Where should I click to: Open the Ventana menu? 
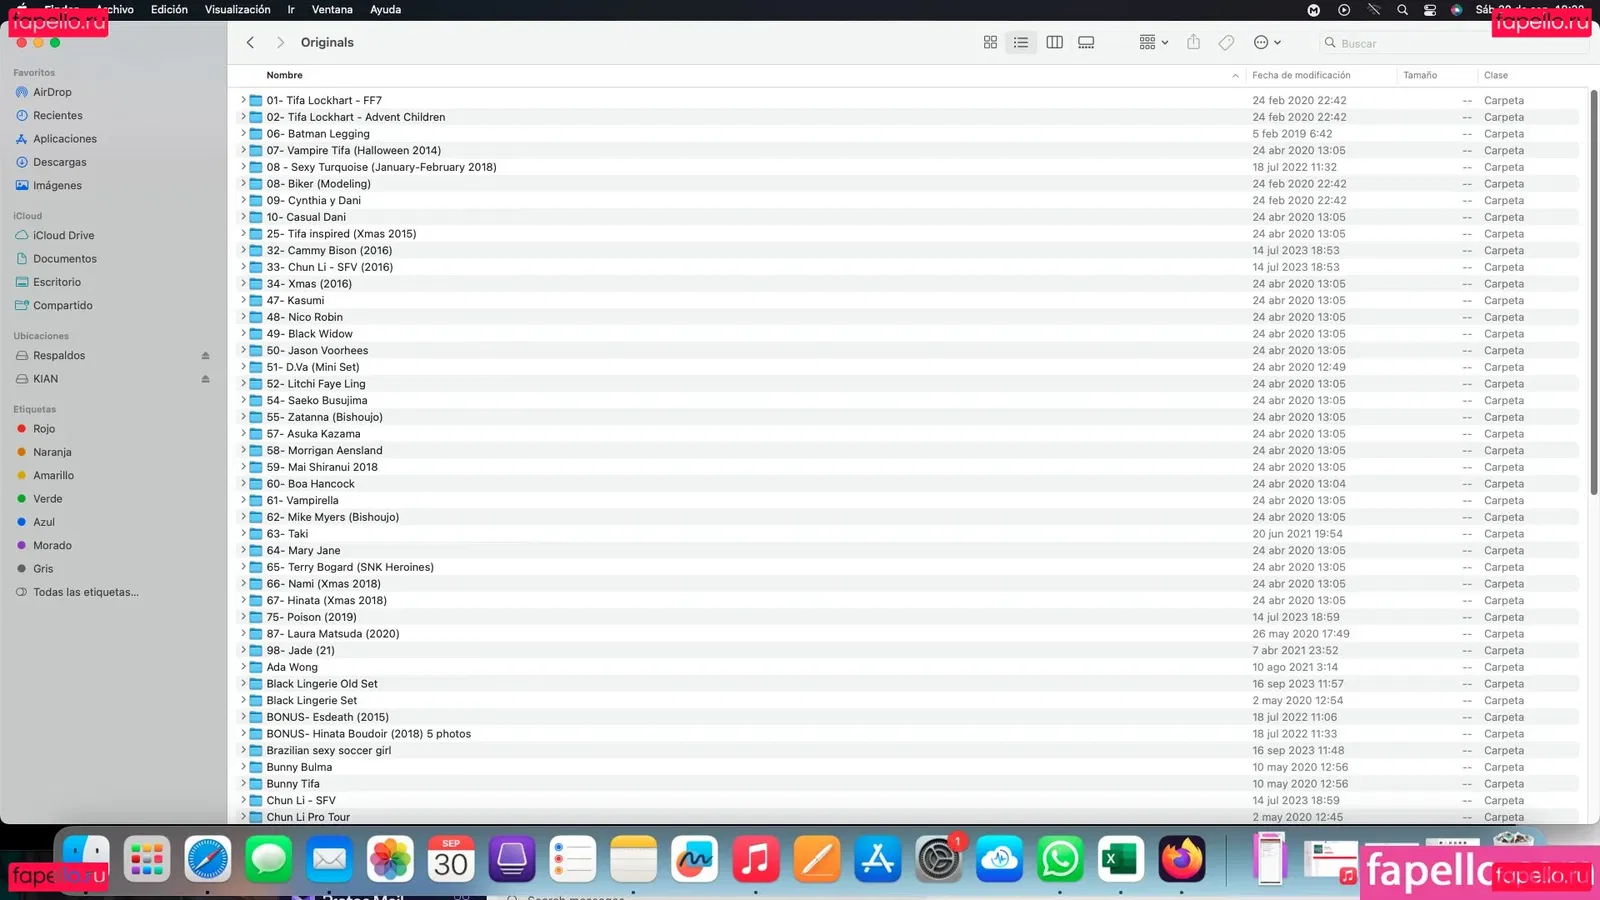point(332,10)
